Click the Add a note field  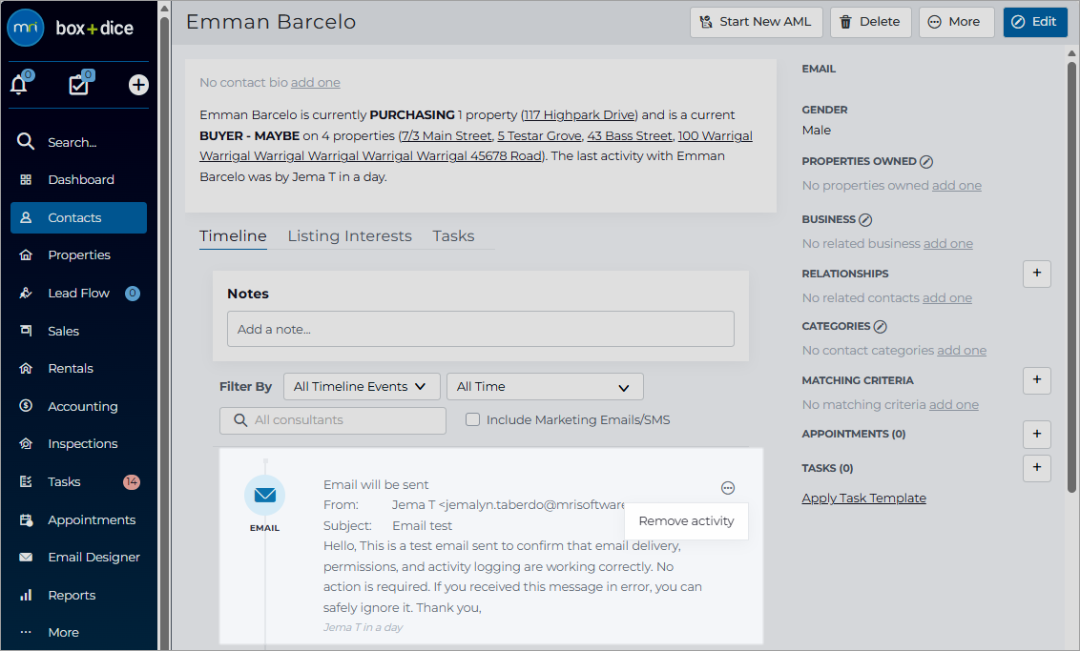480,329
